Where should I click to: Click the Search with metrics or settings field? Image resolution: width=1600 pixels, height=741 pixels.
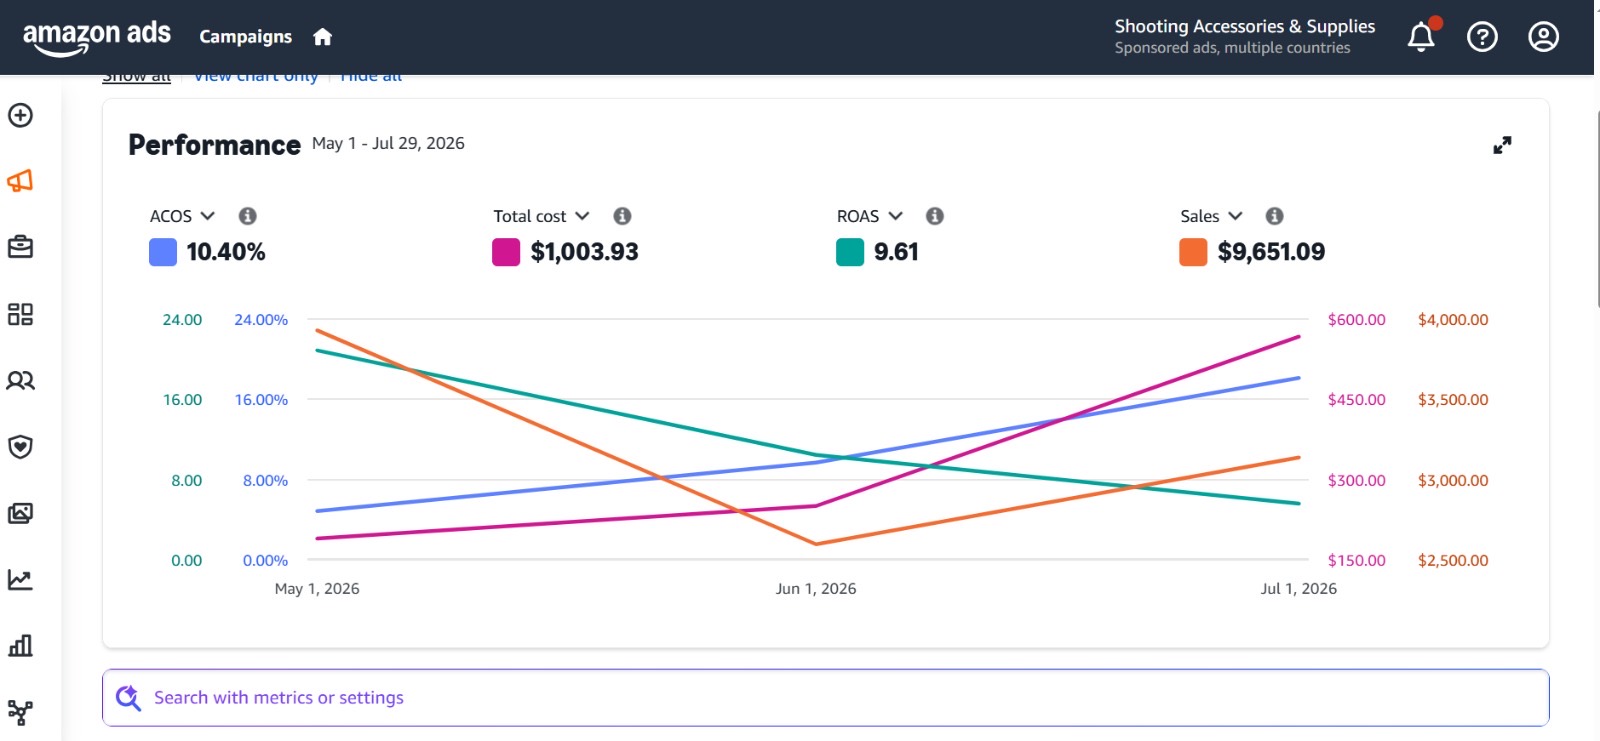[826, 698]
